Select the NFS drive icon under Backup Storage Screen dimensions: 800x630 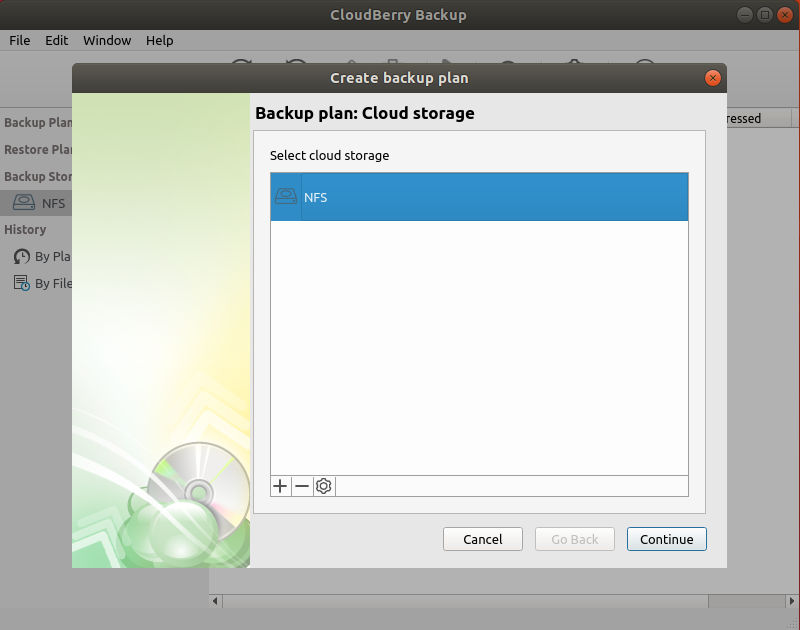coord(22,203)
